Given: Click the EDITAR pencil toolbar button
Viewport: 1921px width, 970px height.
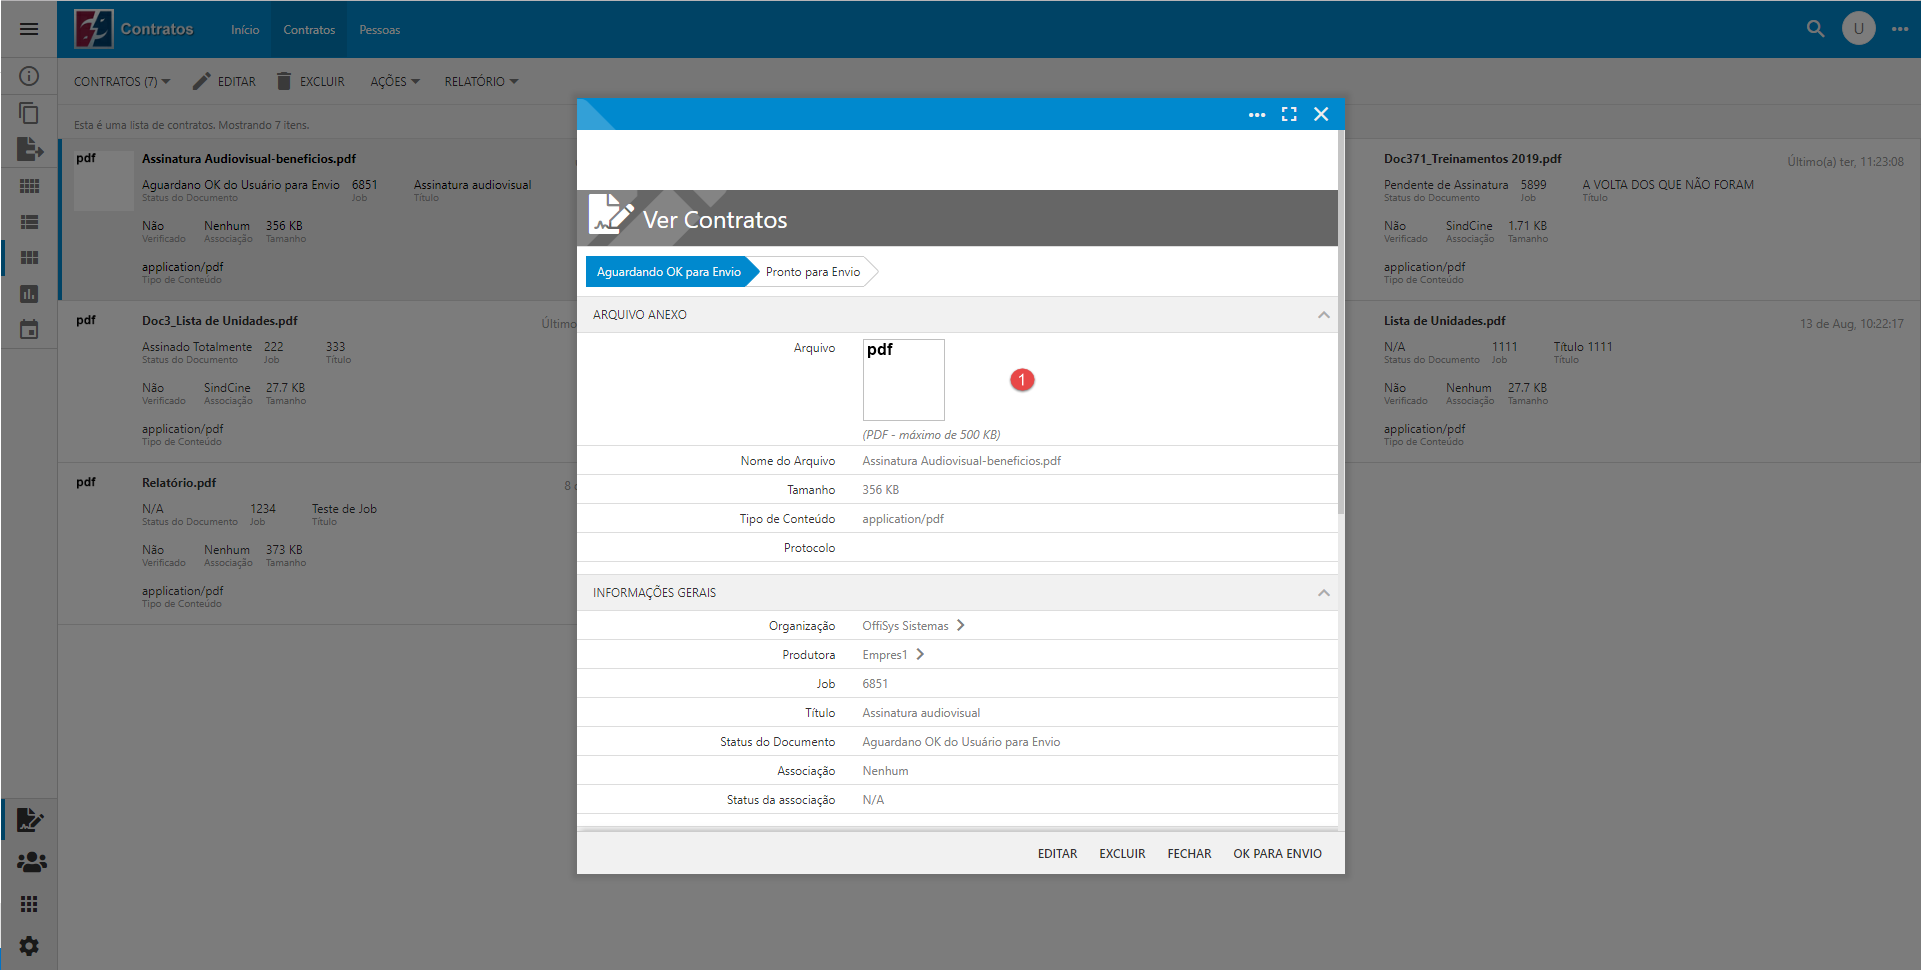Looking at the screenshot, I should [224, 81].
